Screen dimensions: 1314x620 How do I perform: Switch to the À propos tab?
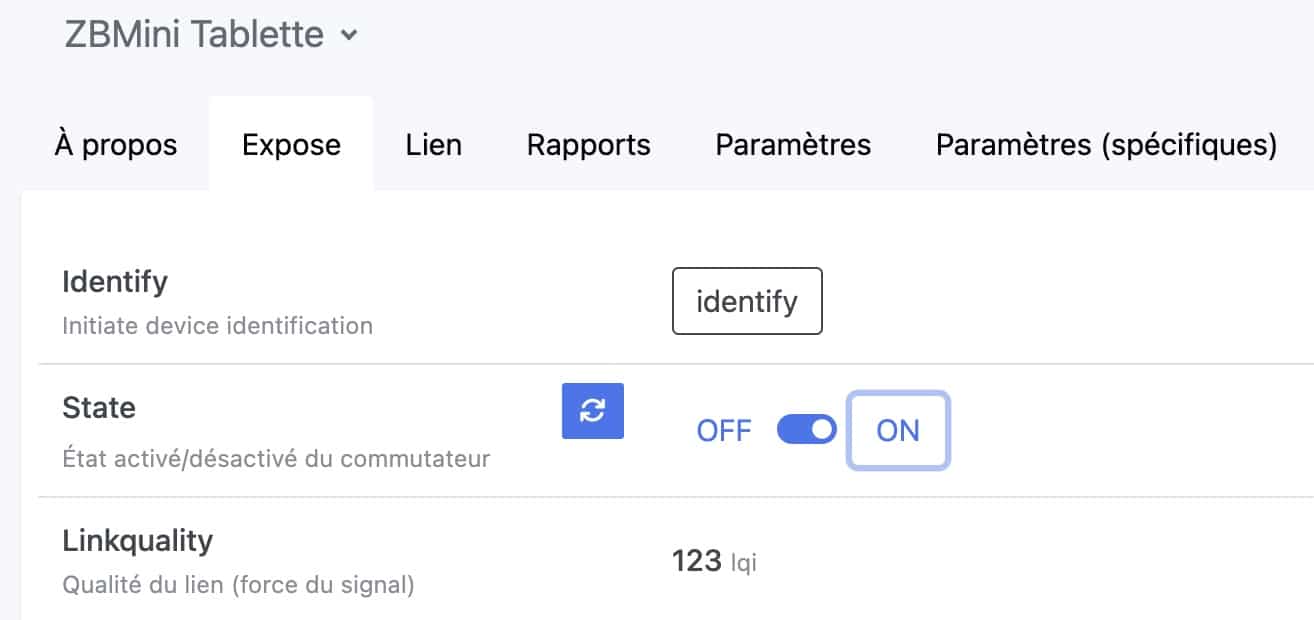[x=115, y=145]
